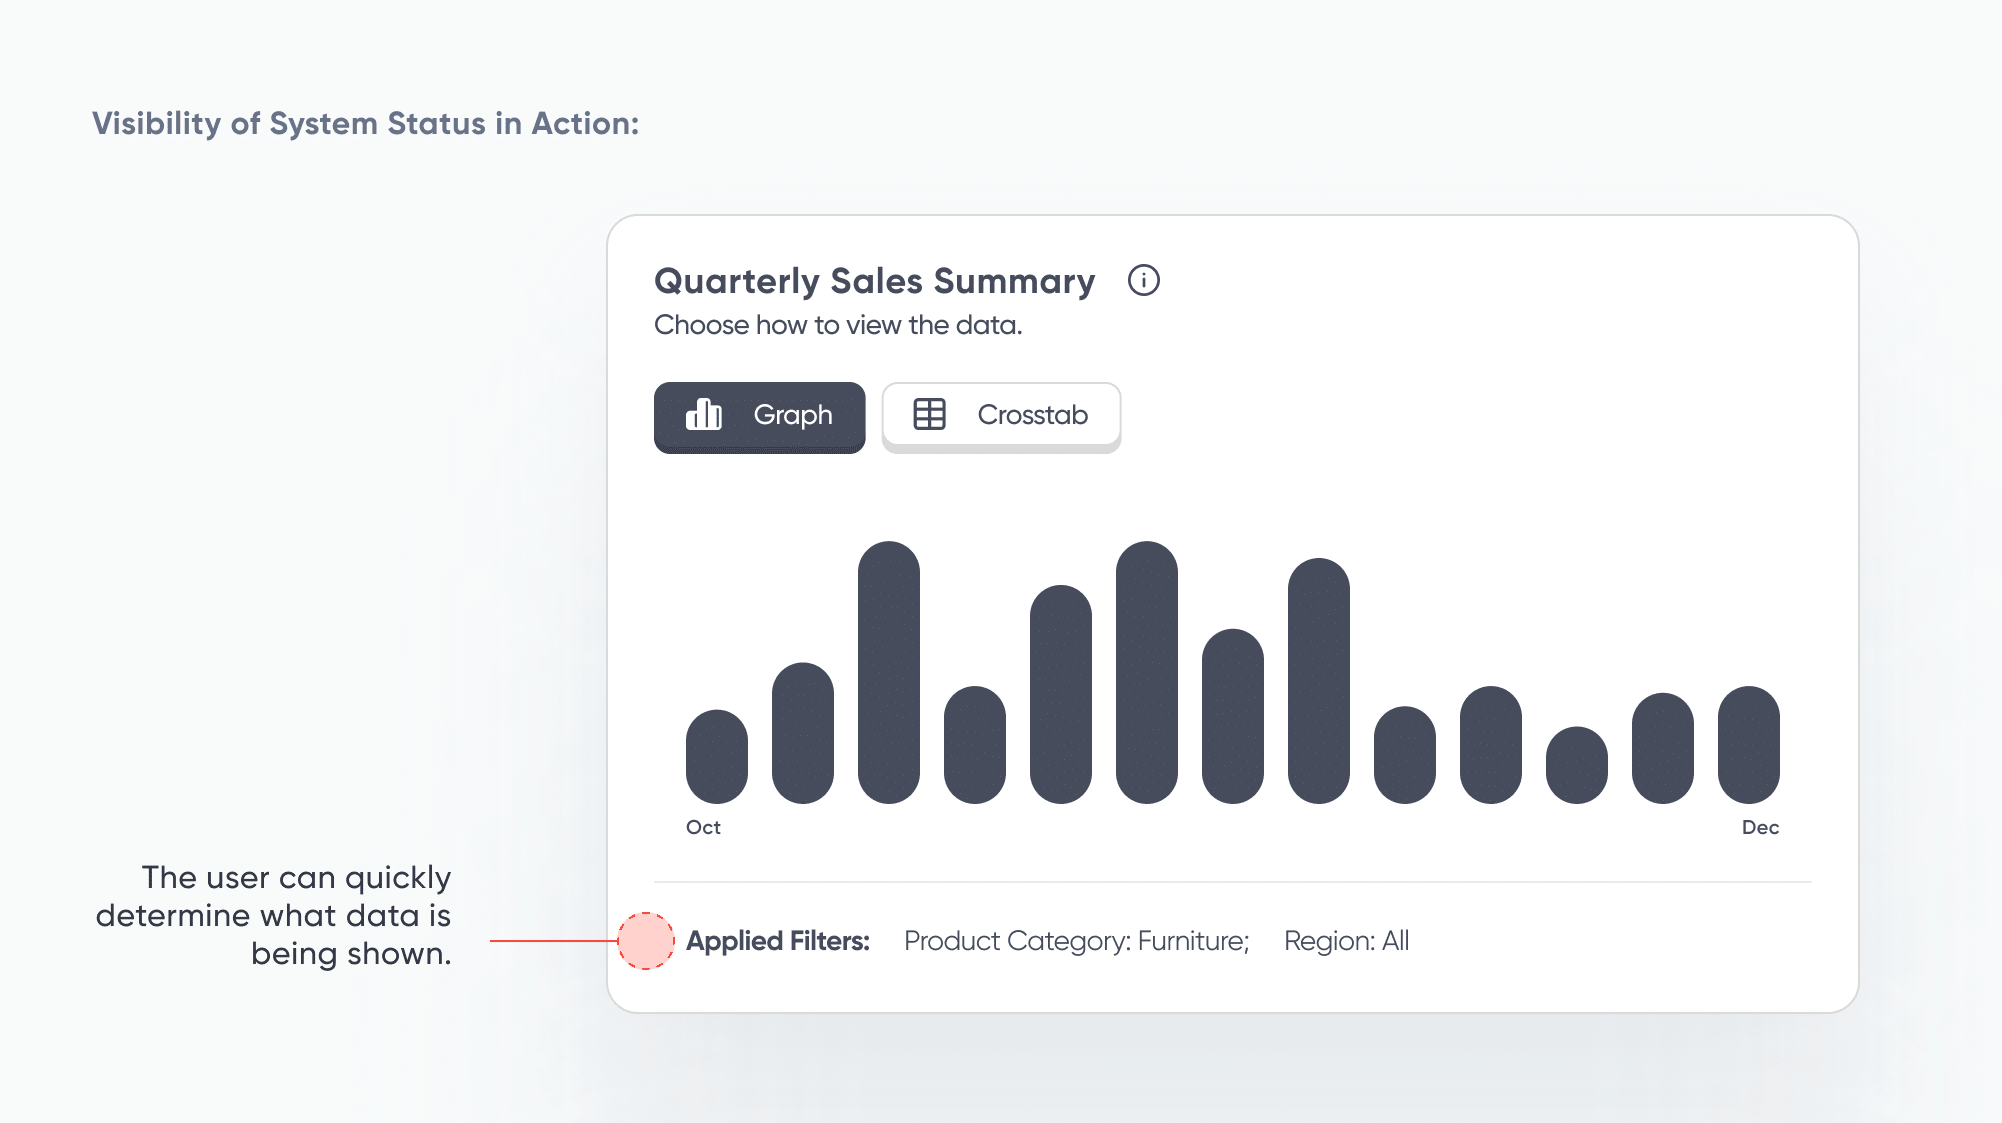2002x1123 pixels.
Task: Click the second bar in the chart
Action: point(803,733)
